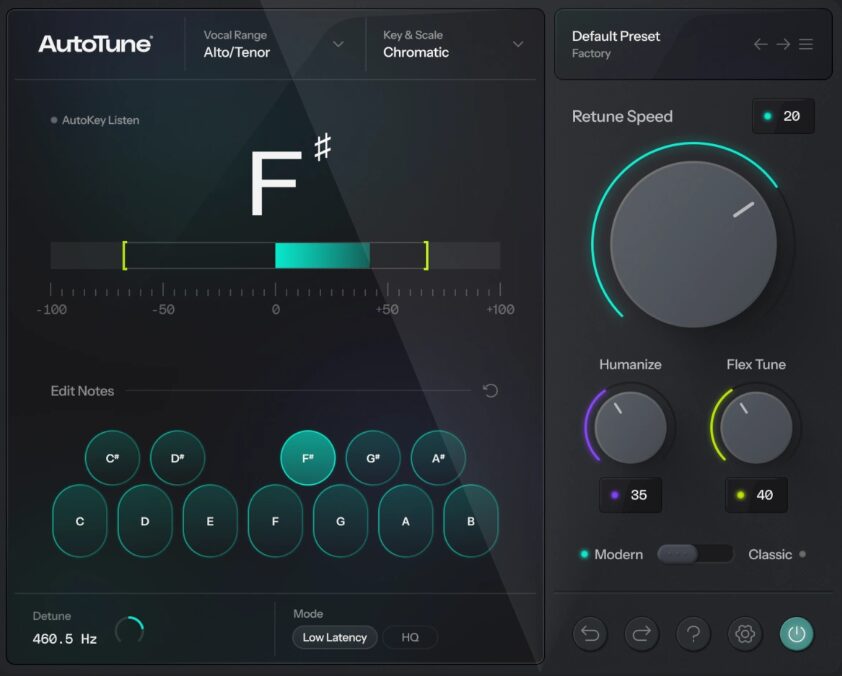This screenshot has height=676, width=842.
Task: Click the undo arrow icon
Action: 590,633
